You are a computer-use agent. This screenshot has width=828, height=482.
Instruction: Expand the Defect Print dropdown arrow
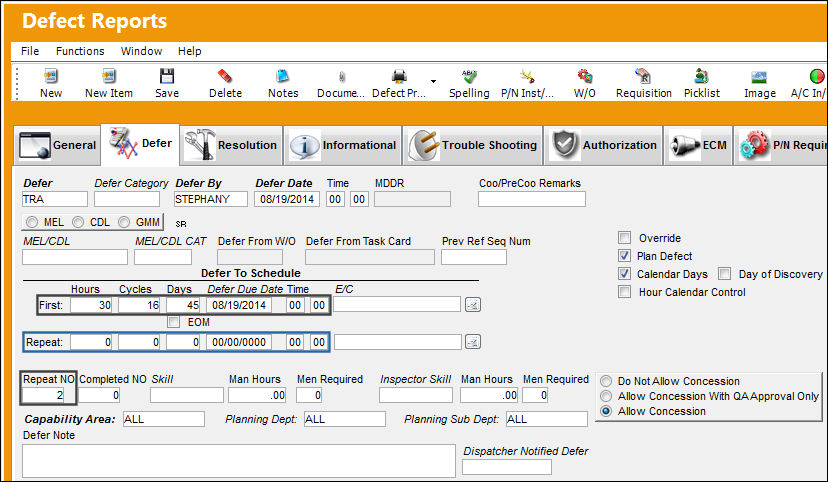click(x=433, y=82)
